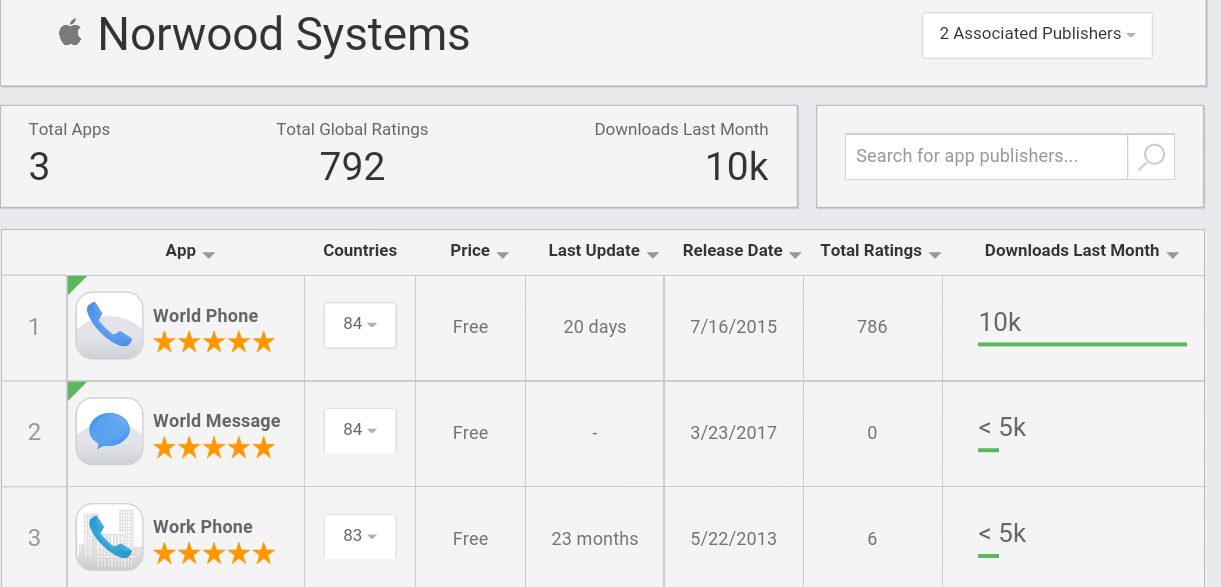Click the World Message app icon

(110, 432)
